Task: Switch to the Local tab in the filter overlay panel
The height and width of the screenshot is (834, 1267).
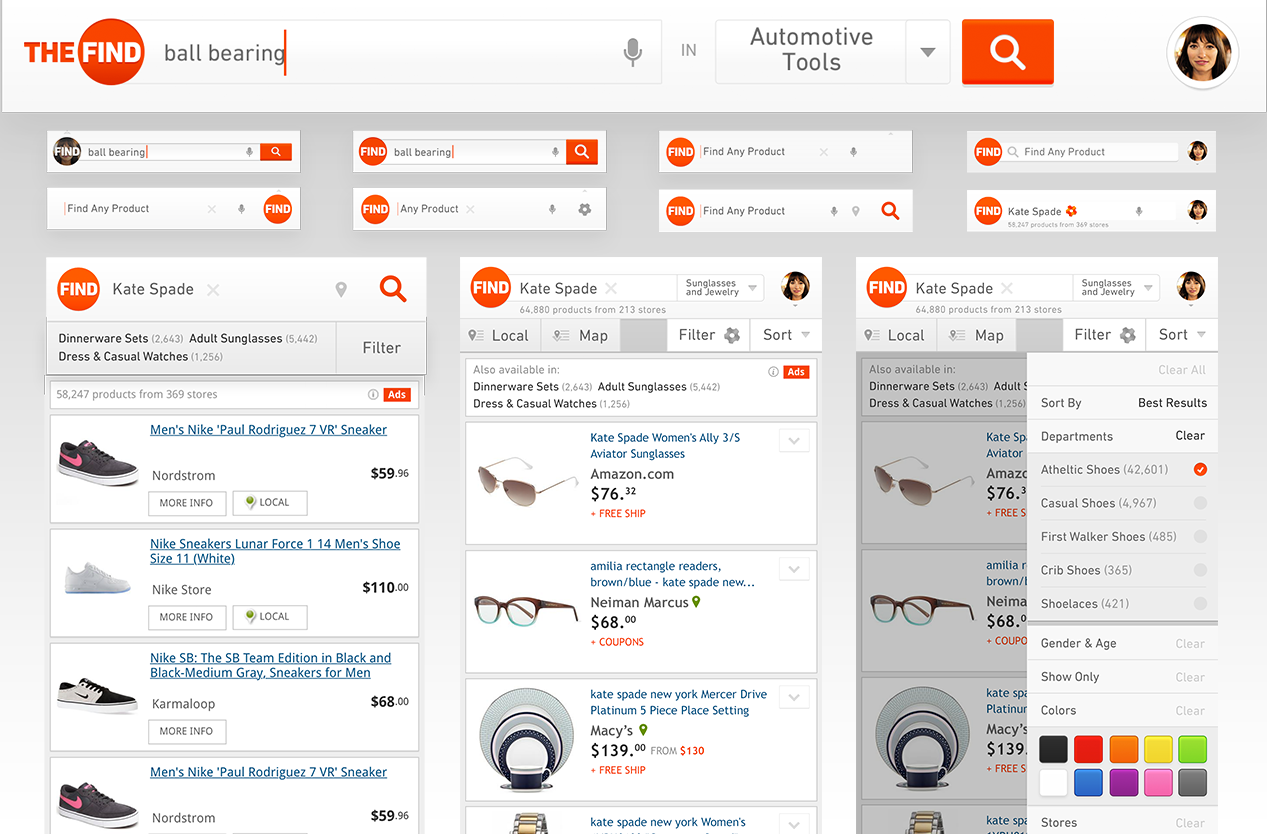Action: pyautogui.click(x=896, y=335)
